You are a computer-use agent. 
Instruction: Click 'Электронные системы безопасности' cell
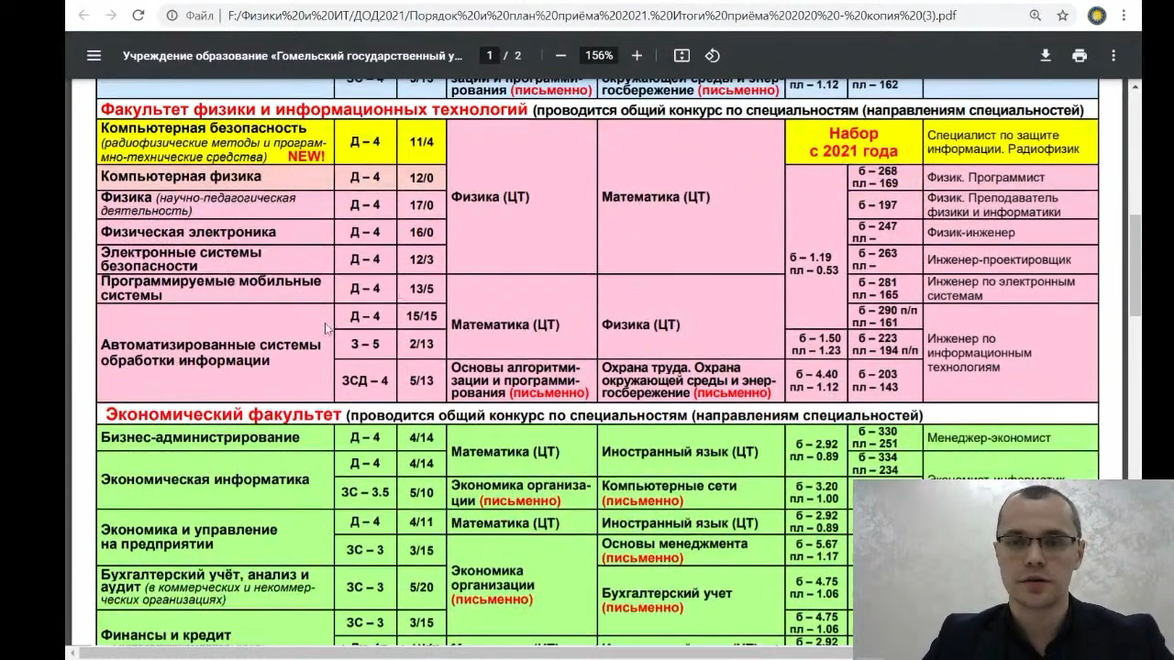pyautogui.click(x=215, y=259)
